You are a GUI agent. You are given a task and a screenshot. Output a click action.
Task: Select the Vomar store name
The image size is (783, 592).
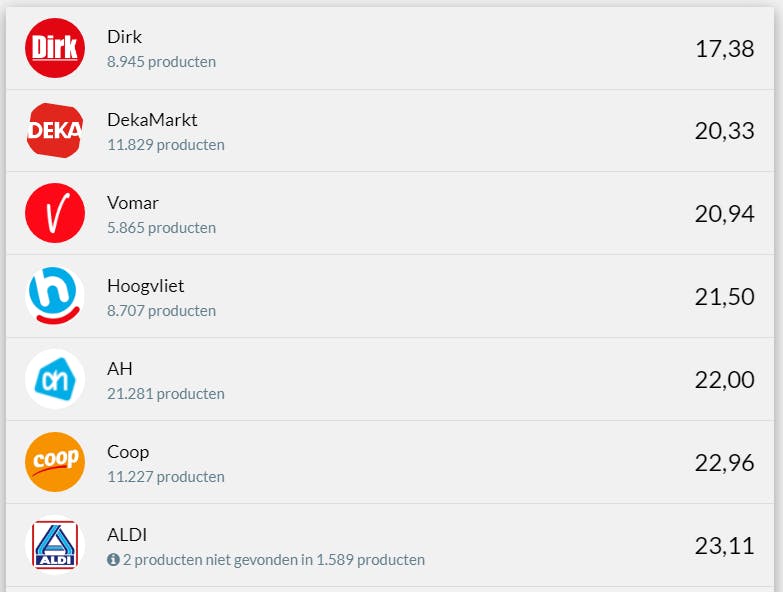click(133, 203)
